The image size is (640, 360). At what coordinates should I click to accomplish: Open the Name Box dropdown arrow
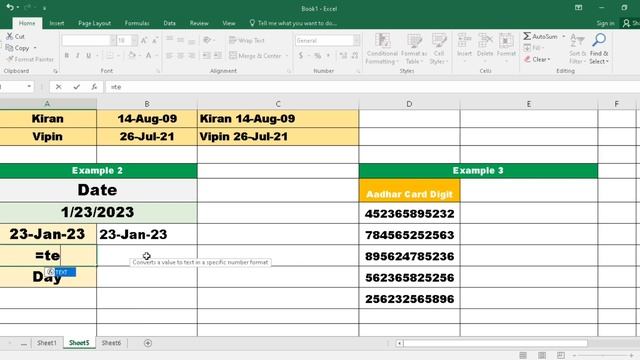(29, 87)
